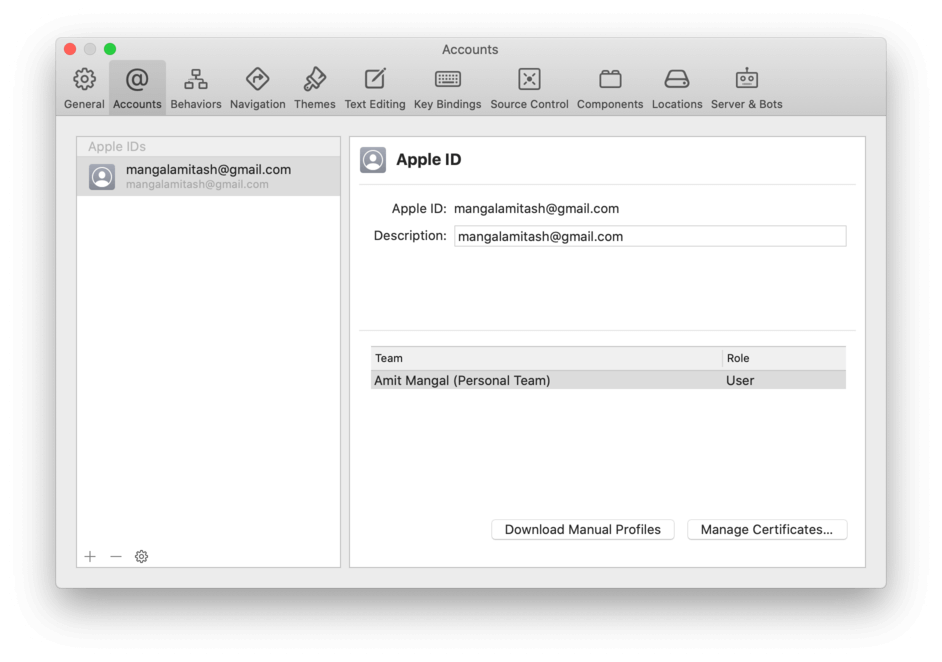942x662 pixels.
Task: Click the Apple ID email value text
Action: (536, 208)
